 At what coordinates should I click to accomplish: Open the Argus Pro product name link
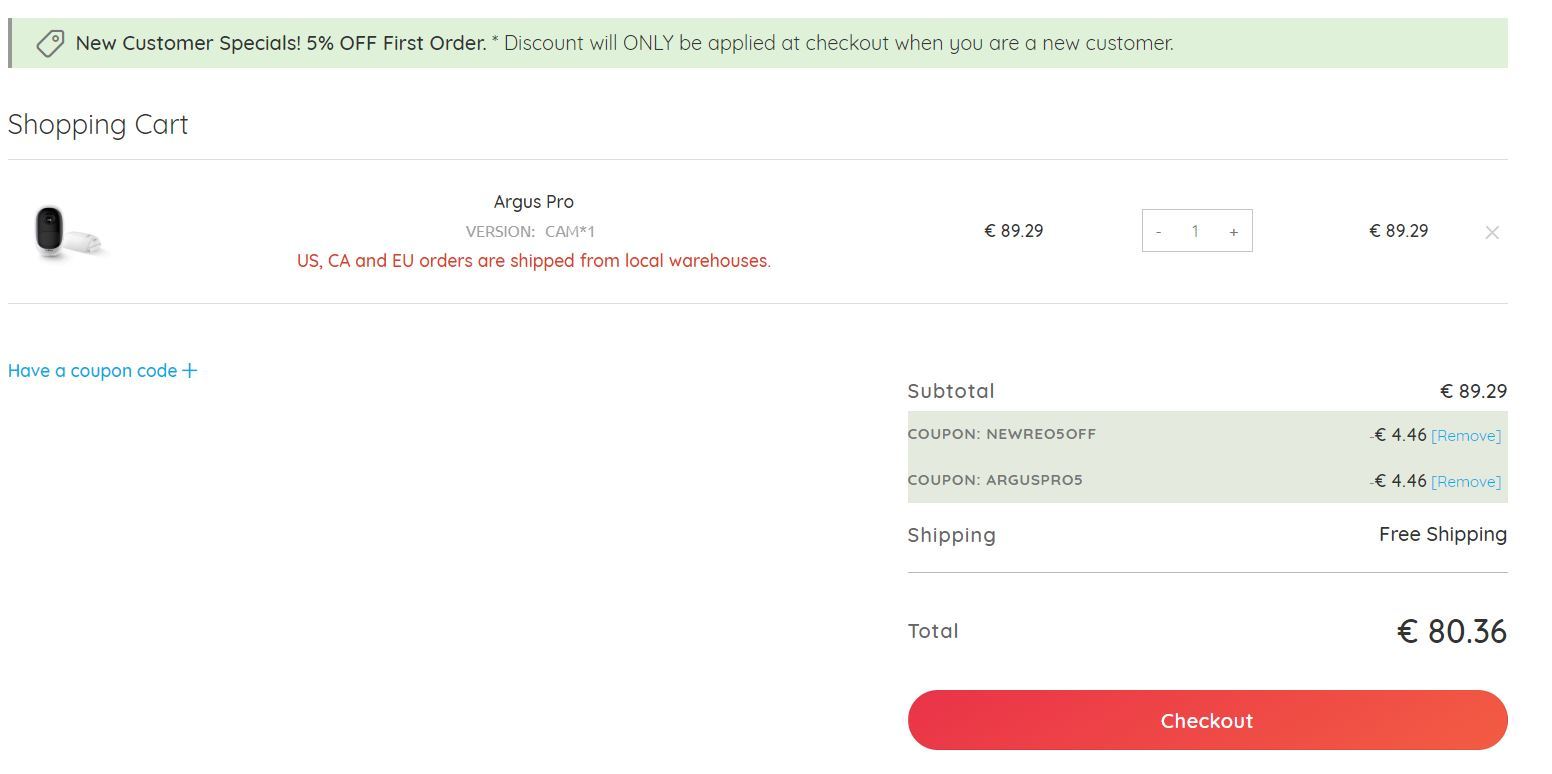(x=533, y=201)
